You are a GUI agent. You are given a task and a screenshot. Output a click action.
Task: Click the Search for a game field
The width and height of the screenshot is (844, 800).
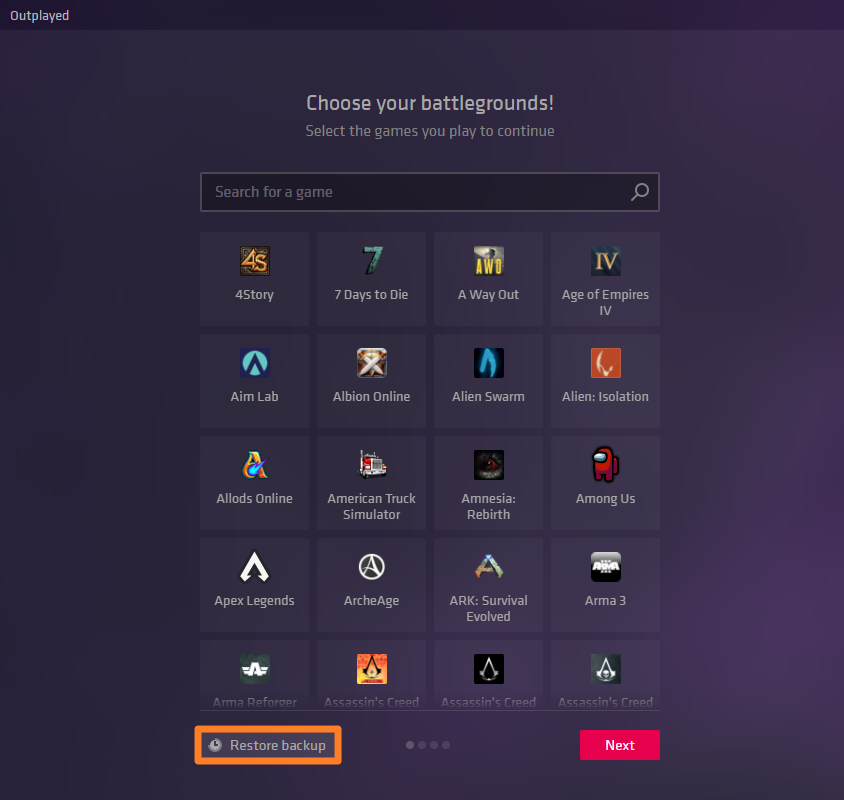[x=430, y=192]
